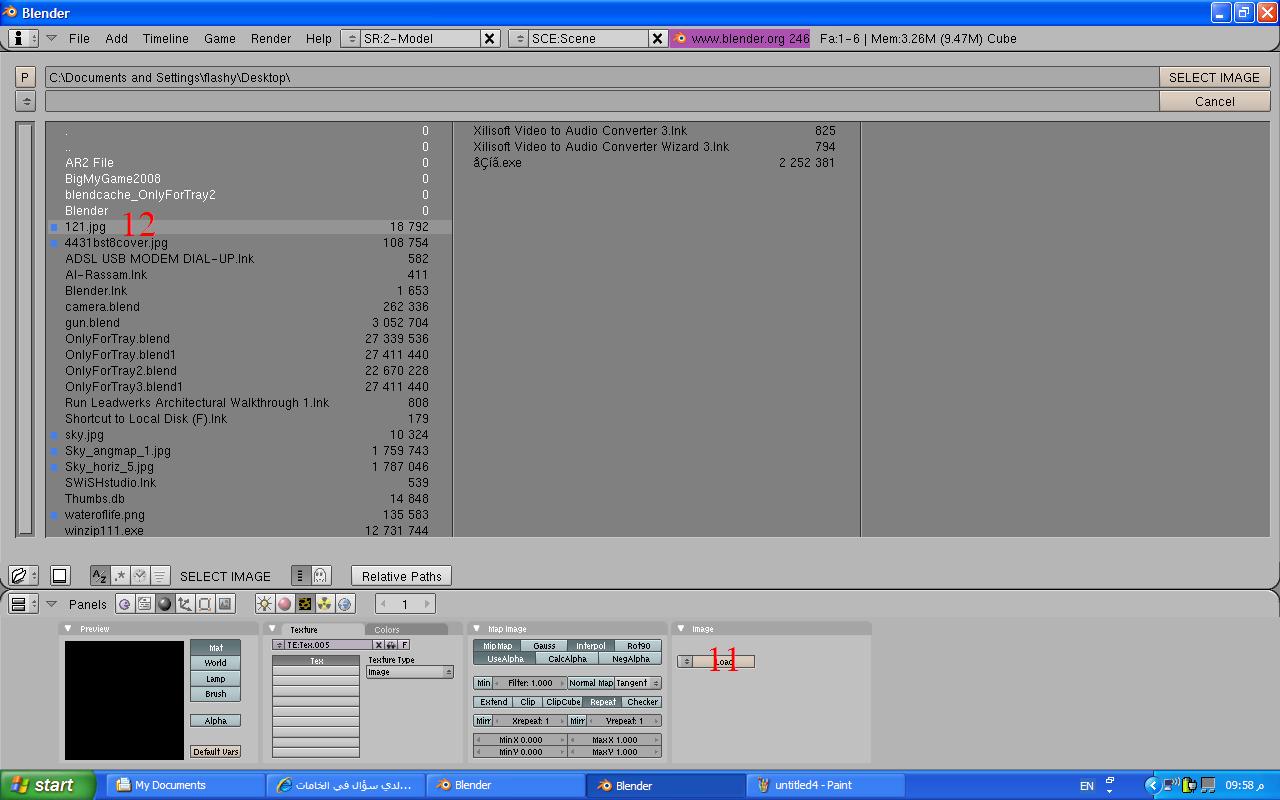This screenshot has height=800, width=1280.
Task: Enable the Normal Map toggle
Action: (591, 683)
